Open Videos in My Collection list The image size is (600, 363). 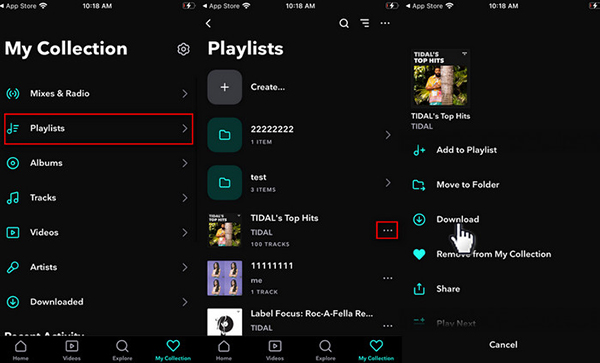(x=98, y=233)
